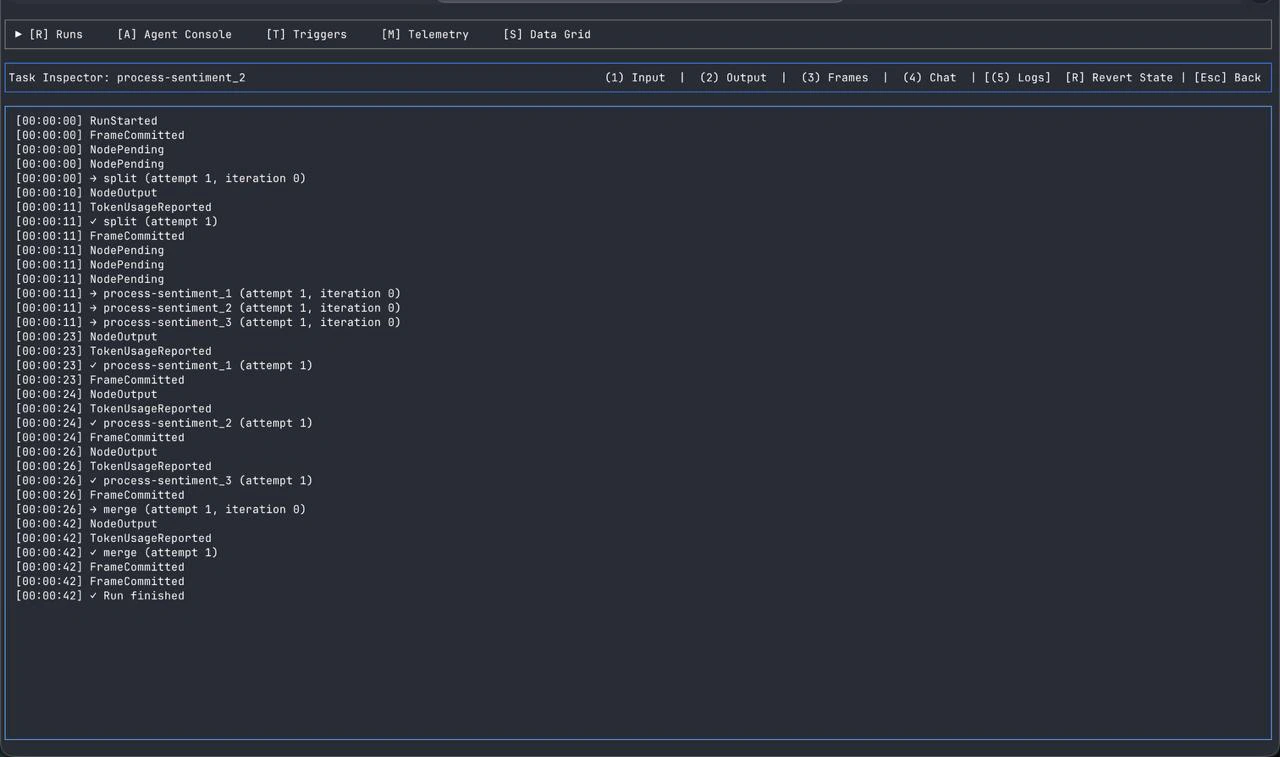Click the completed split (attempt 1) line
The width and height of the screenshot is (1280, 757).
tap(116, 221)
